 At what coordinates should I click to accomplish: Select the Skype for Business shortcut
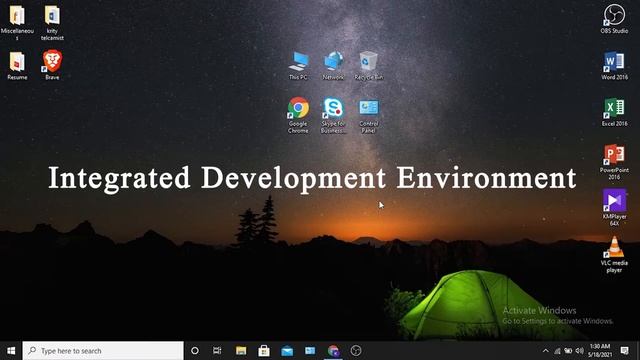[x=333, y=115]
